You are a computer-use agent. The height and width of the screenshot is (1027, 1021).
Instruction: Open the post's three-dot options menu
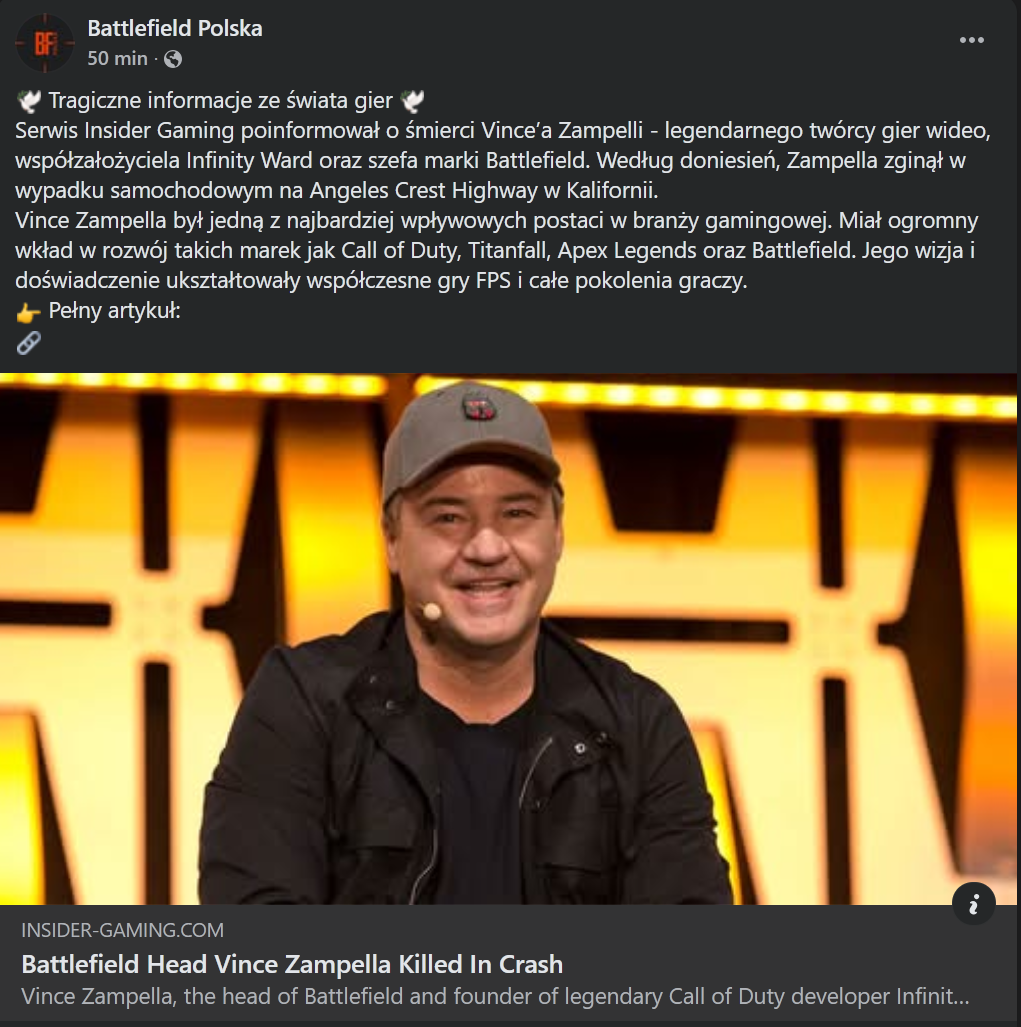pos(971,40)
